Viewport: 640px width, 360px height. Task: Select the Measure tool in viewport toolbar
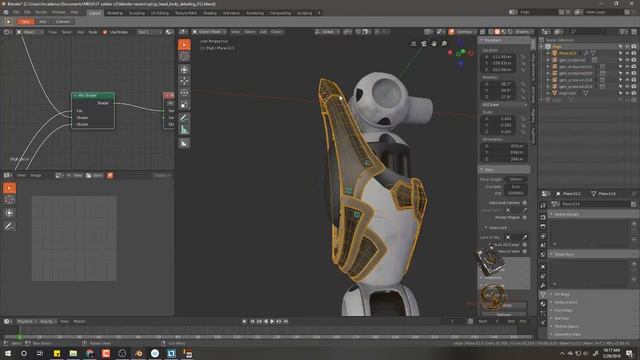[184, 130]
